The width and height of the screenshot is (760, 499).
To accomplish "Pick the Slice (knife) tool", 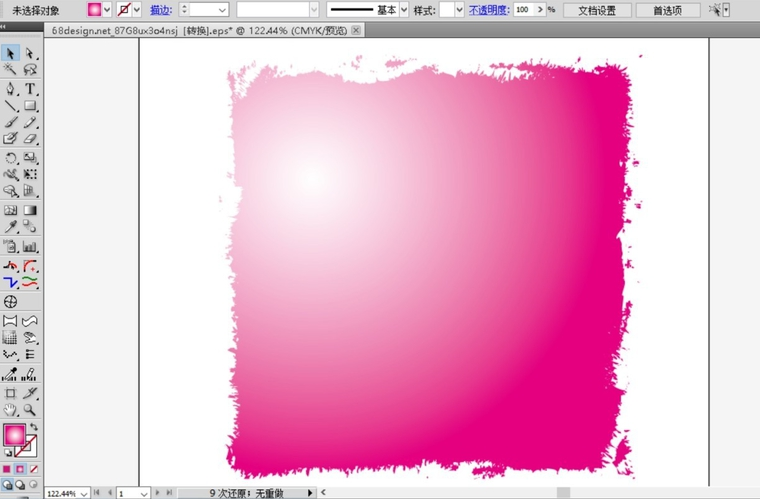I will (x=30, y=393).
